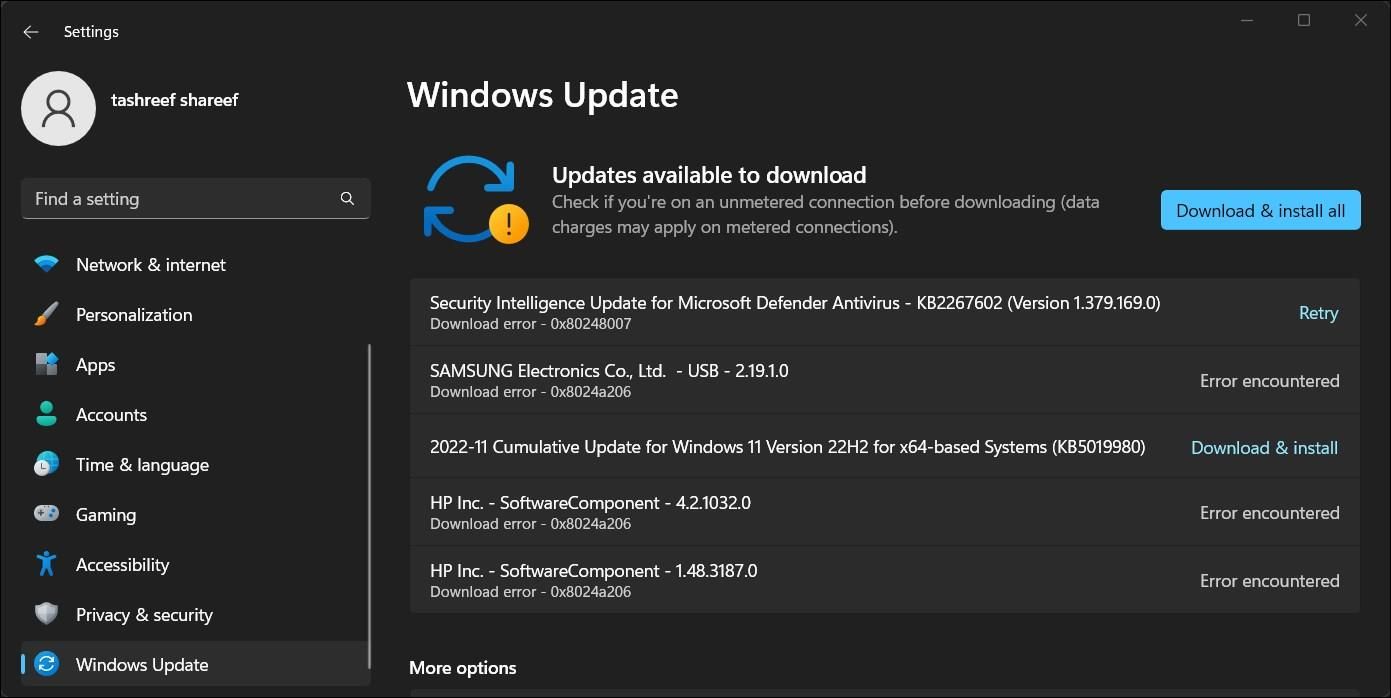The width and height of the screenshot is (1391, 698).
Task: Click the Find a setting search box
Action: coord(196,199)
